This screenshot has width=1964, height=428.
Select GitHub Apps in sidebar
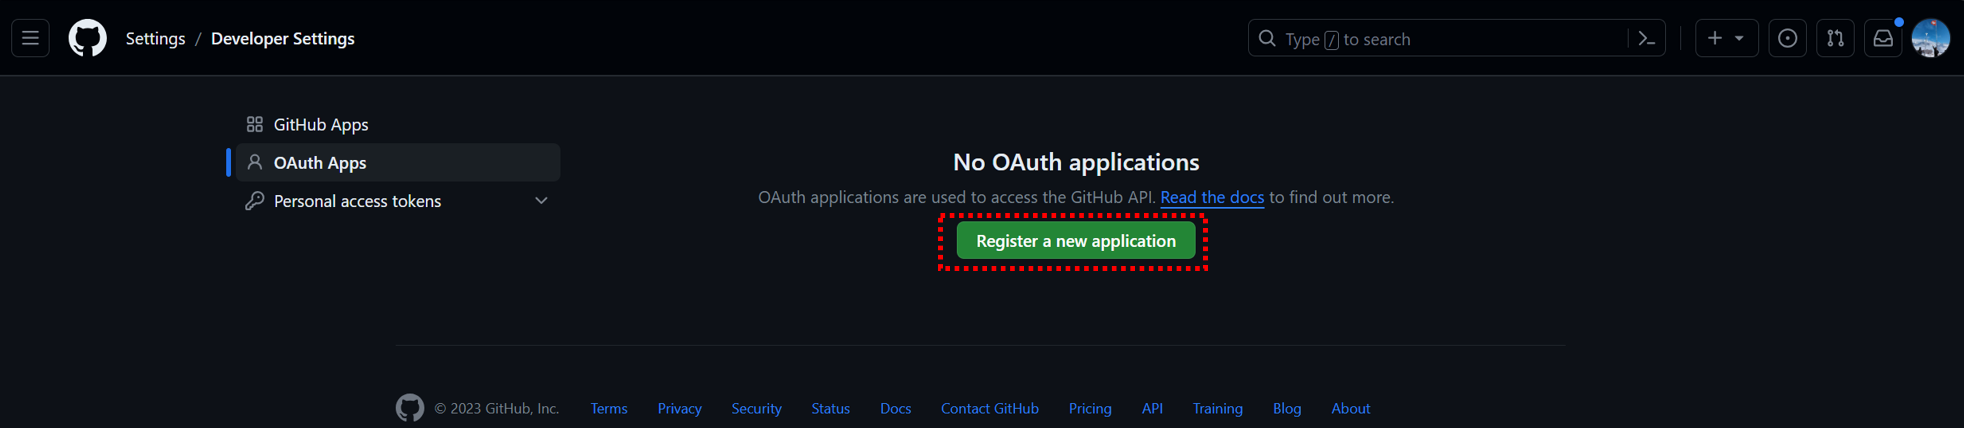pyautogui.click(x=398, y=124)
